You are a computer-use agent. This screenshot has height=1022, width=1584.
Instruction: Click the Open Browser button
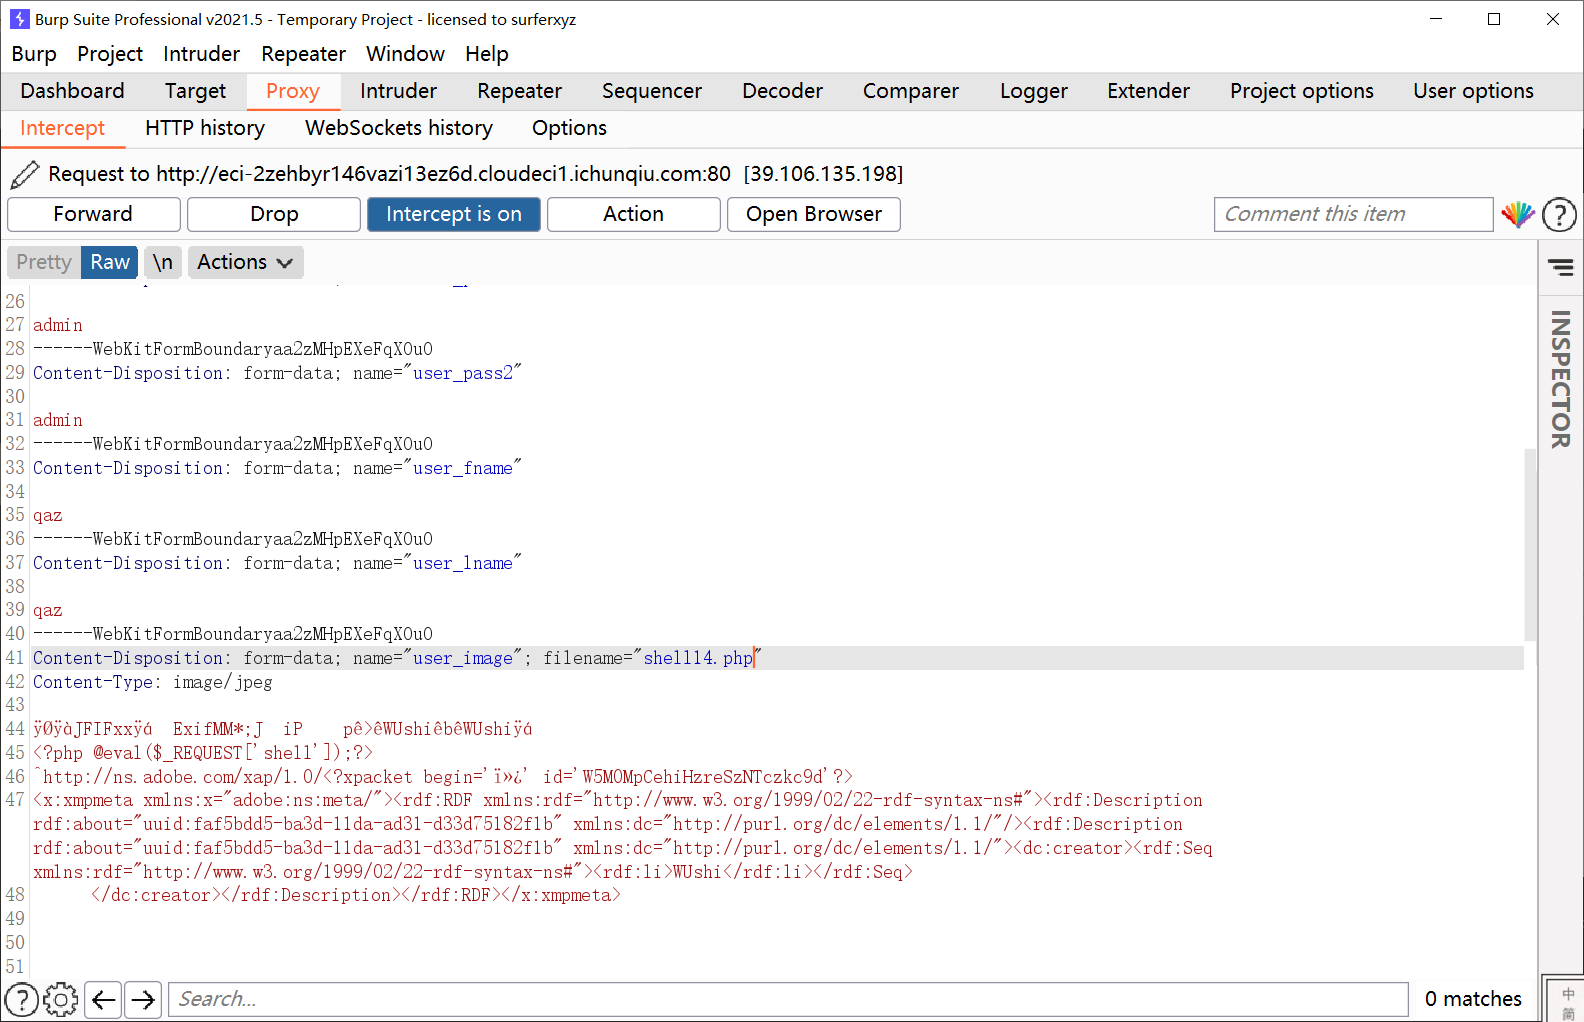coord(814,214)
